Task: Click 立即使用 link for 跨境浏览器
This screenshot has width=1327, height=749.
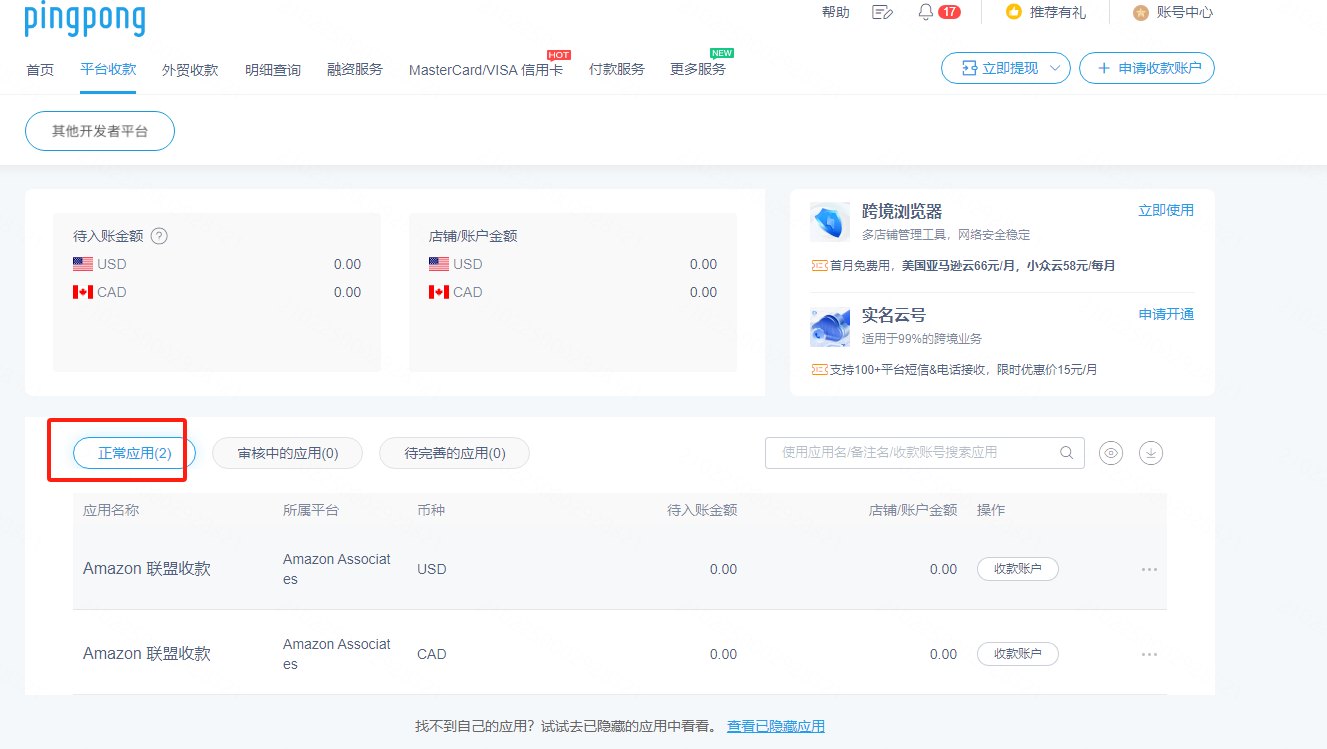Action: pyautogui.click(x=1165, y=210)
